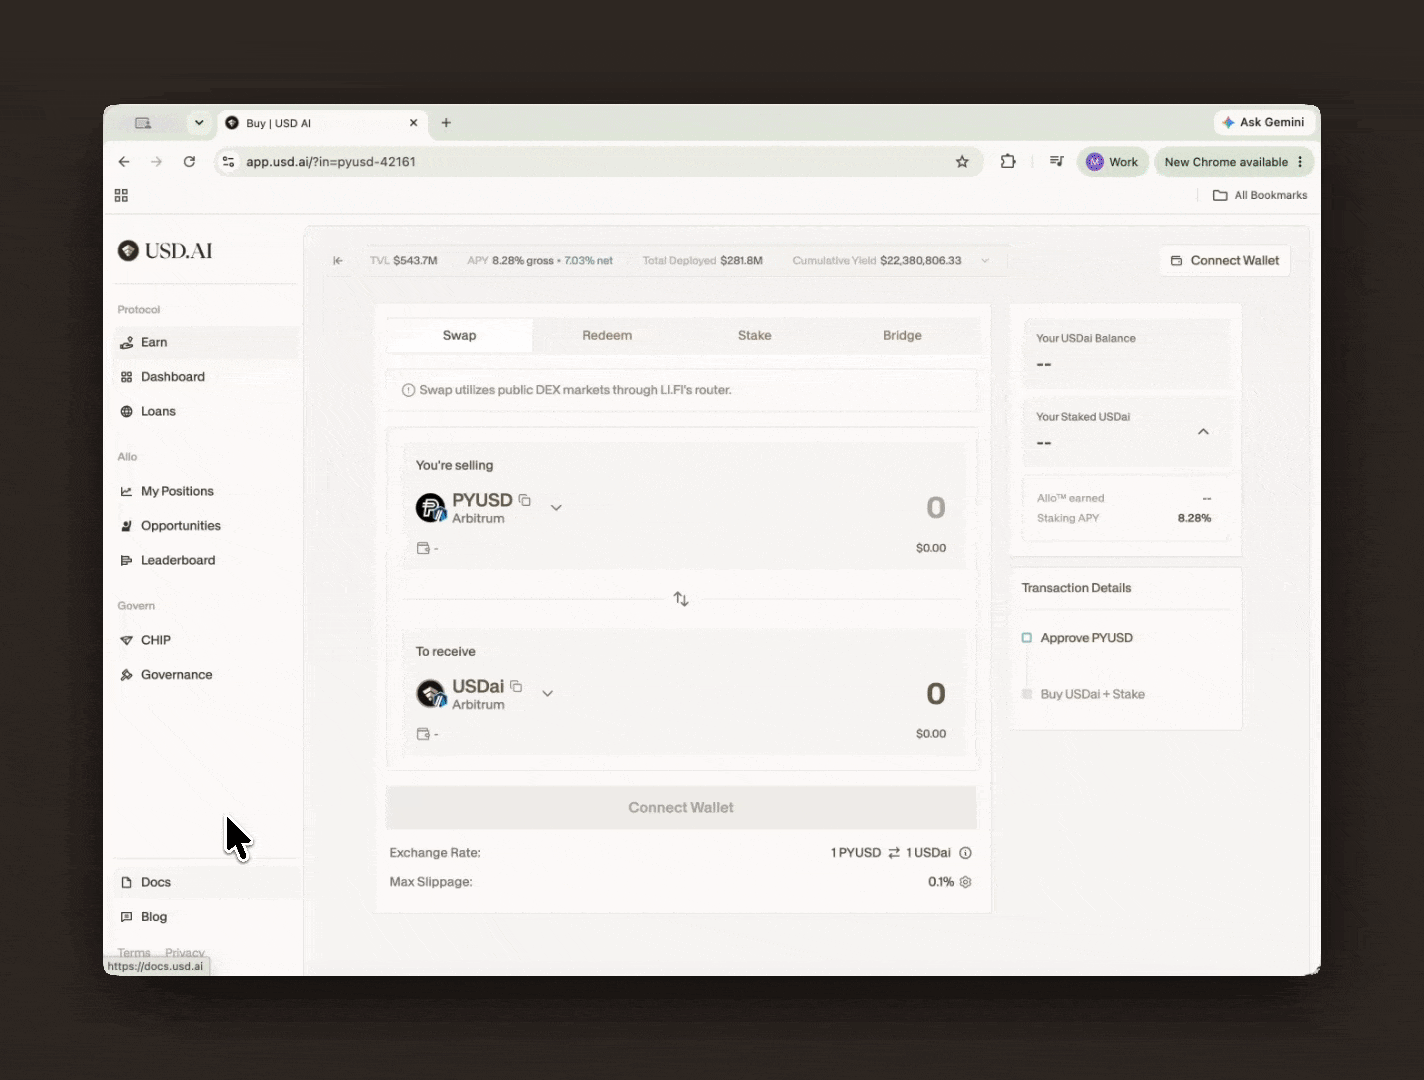Viewport: 1424px width, 1080px height.
Task: Go to Governance in the sidebar
Action: (x=205, y=675)
